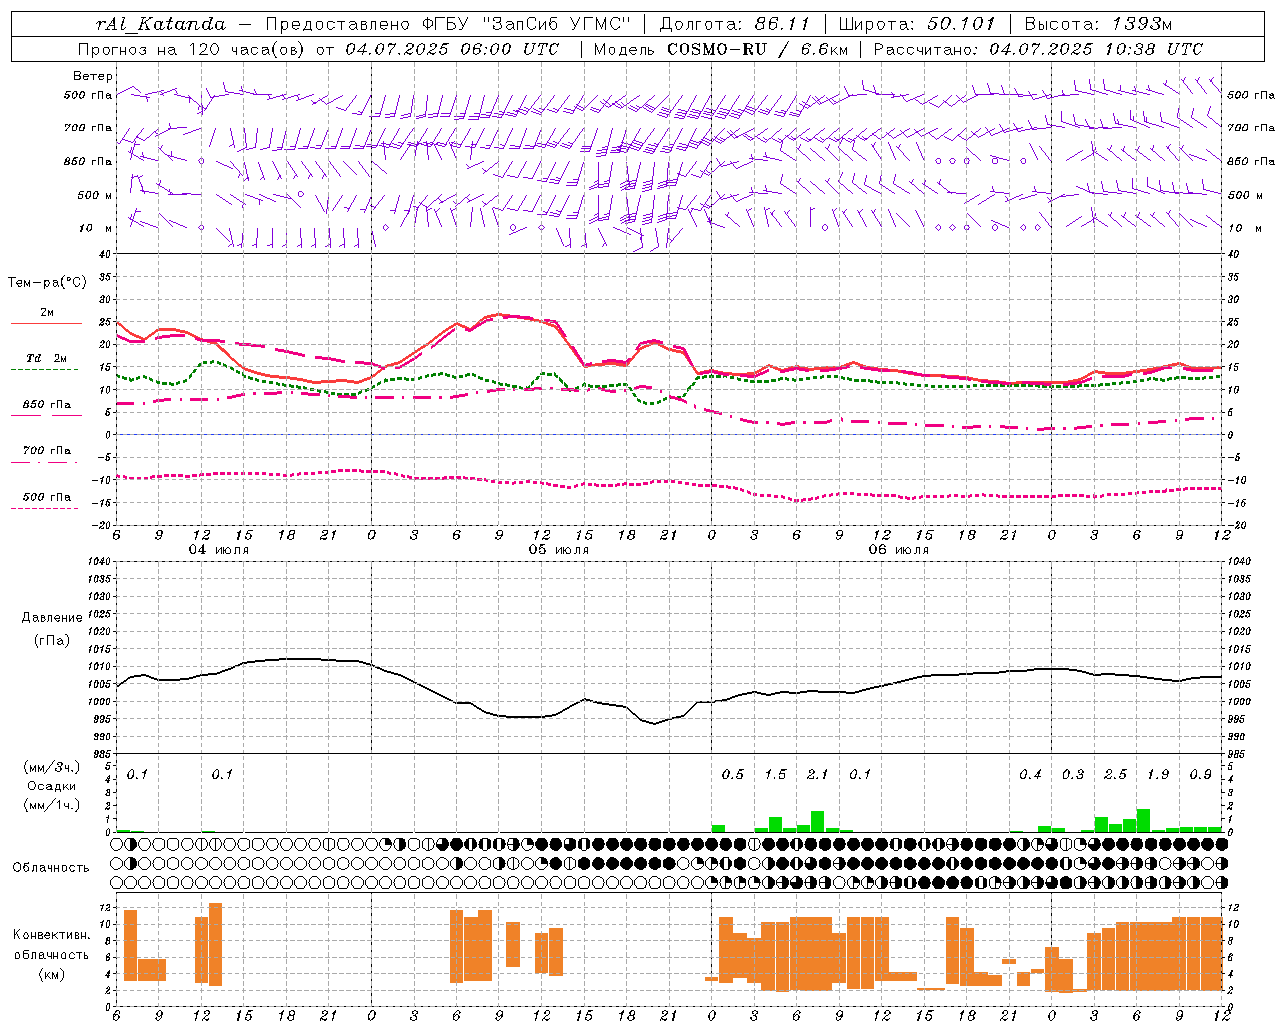Click the 3-hour precipitation value 1.9

coord(1158,774)
